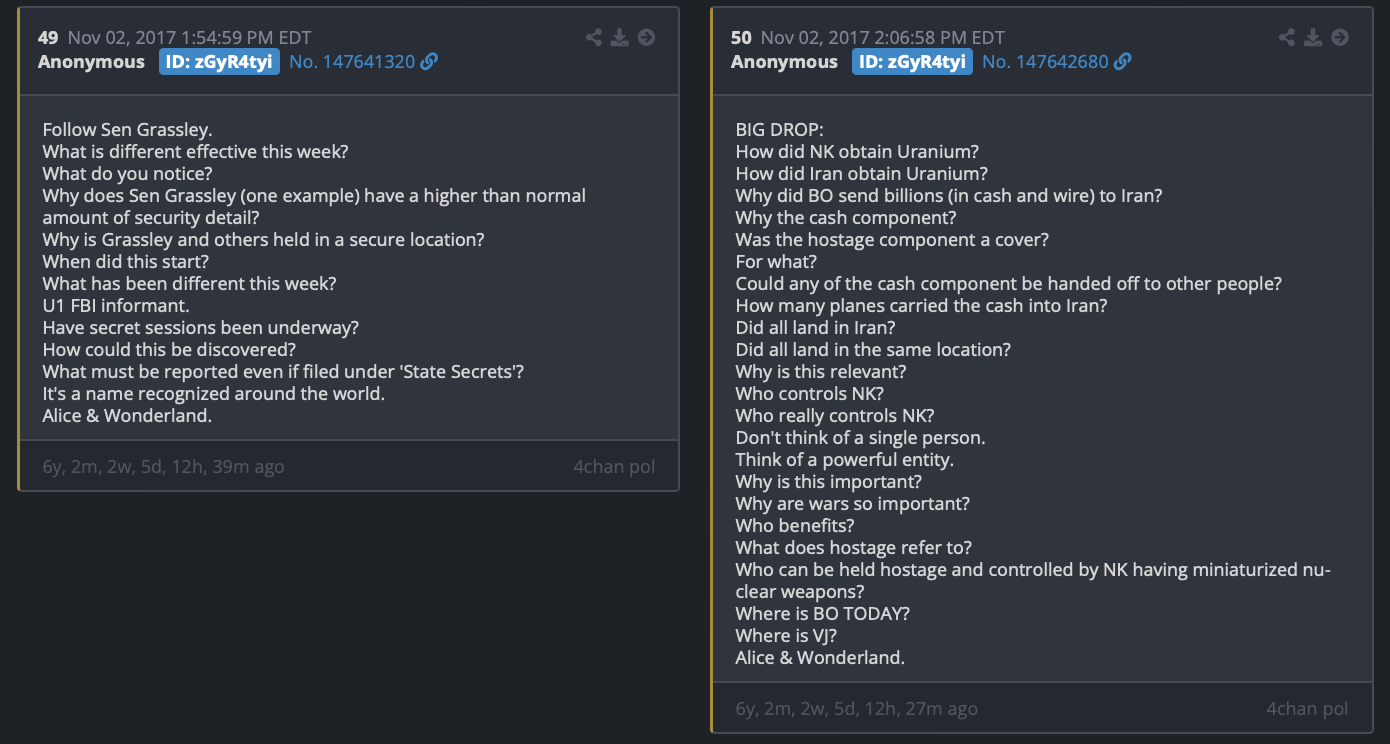Click the chain link icon beside No. 147642680

tap(1122, 62)
